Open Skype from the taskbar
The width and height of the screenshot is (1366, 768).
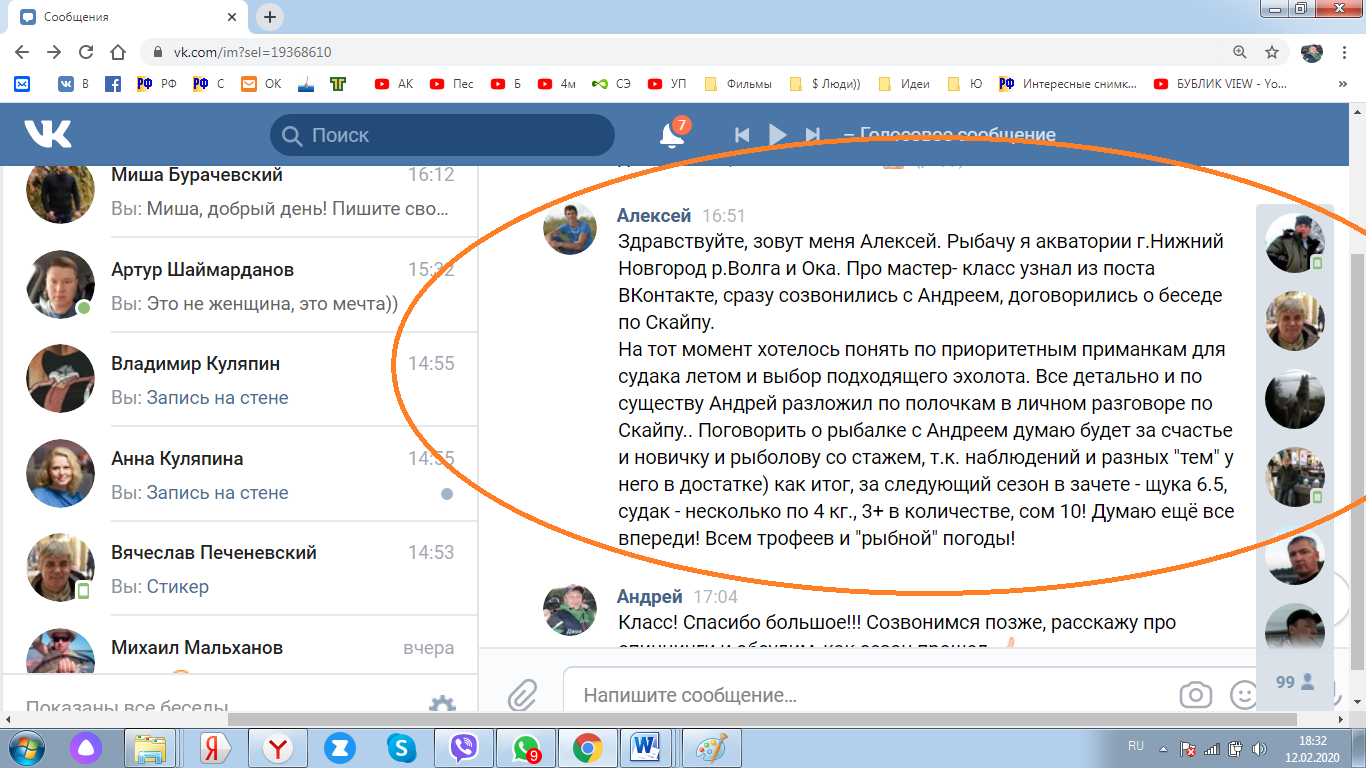tap(403, 748)
